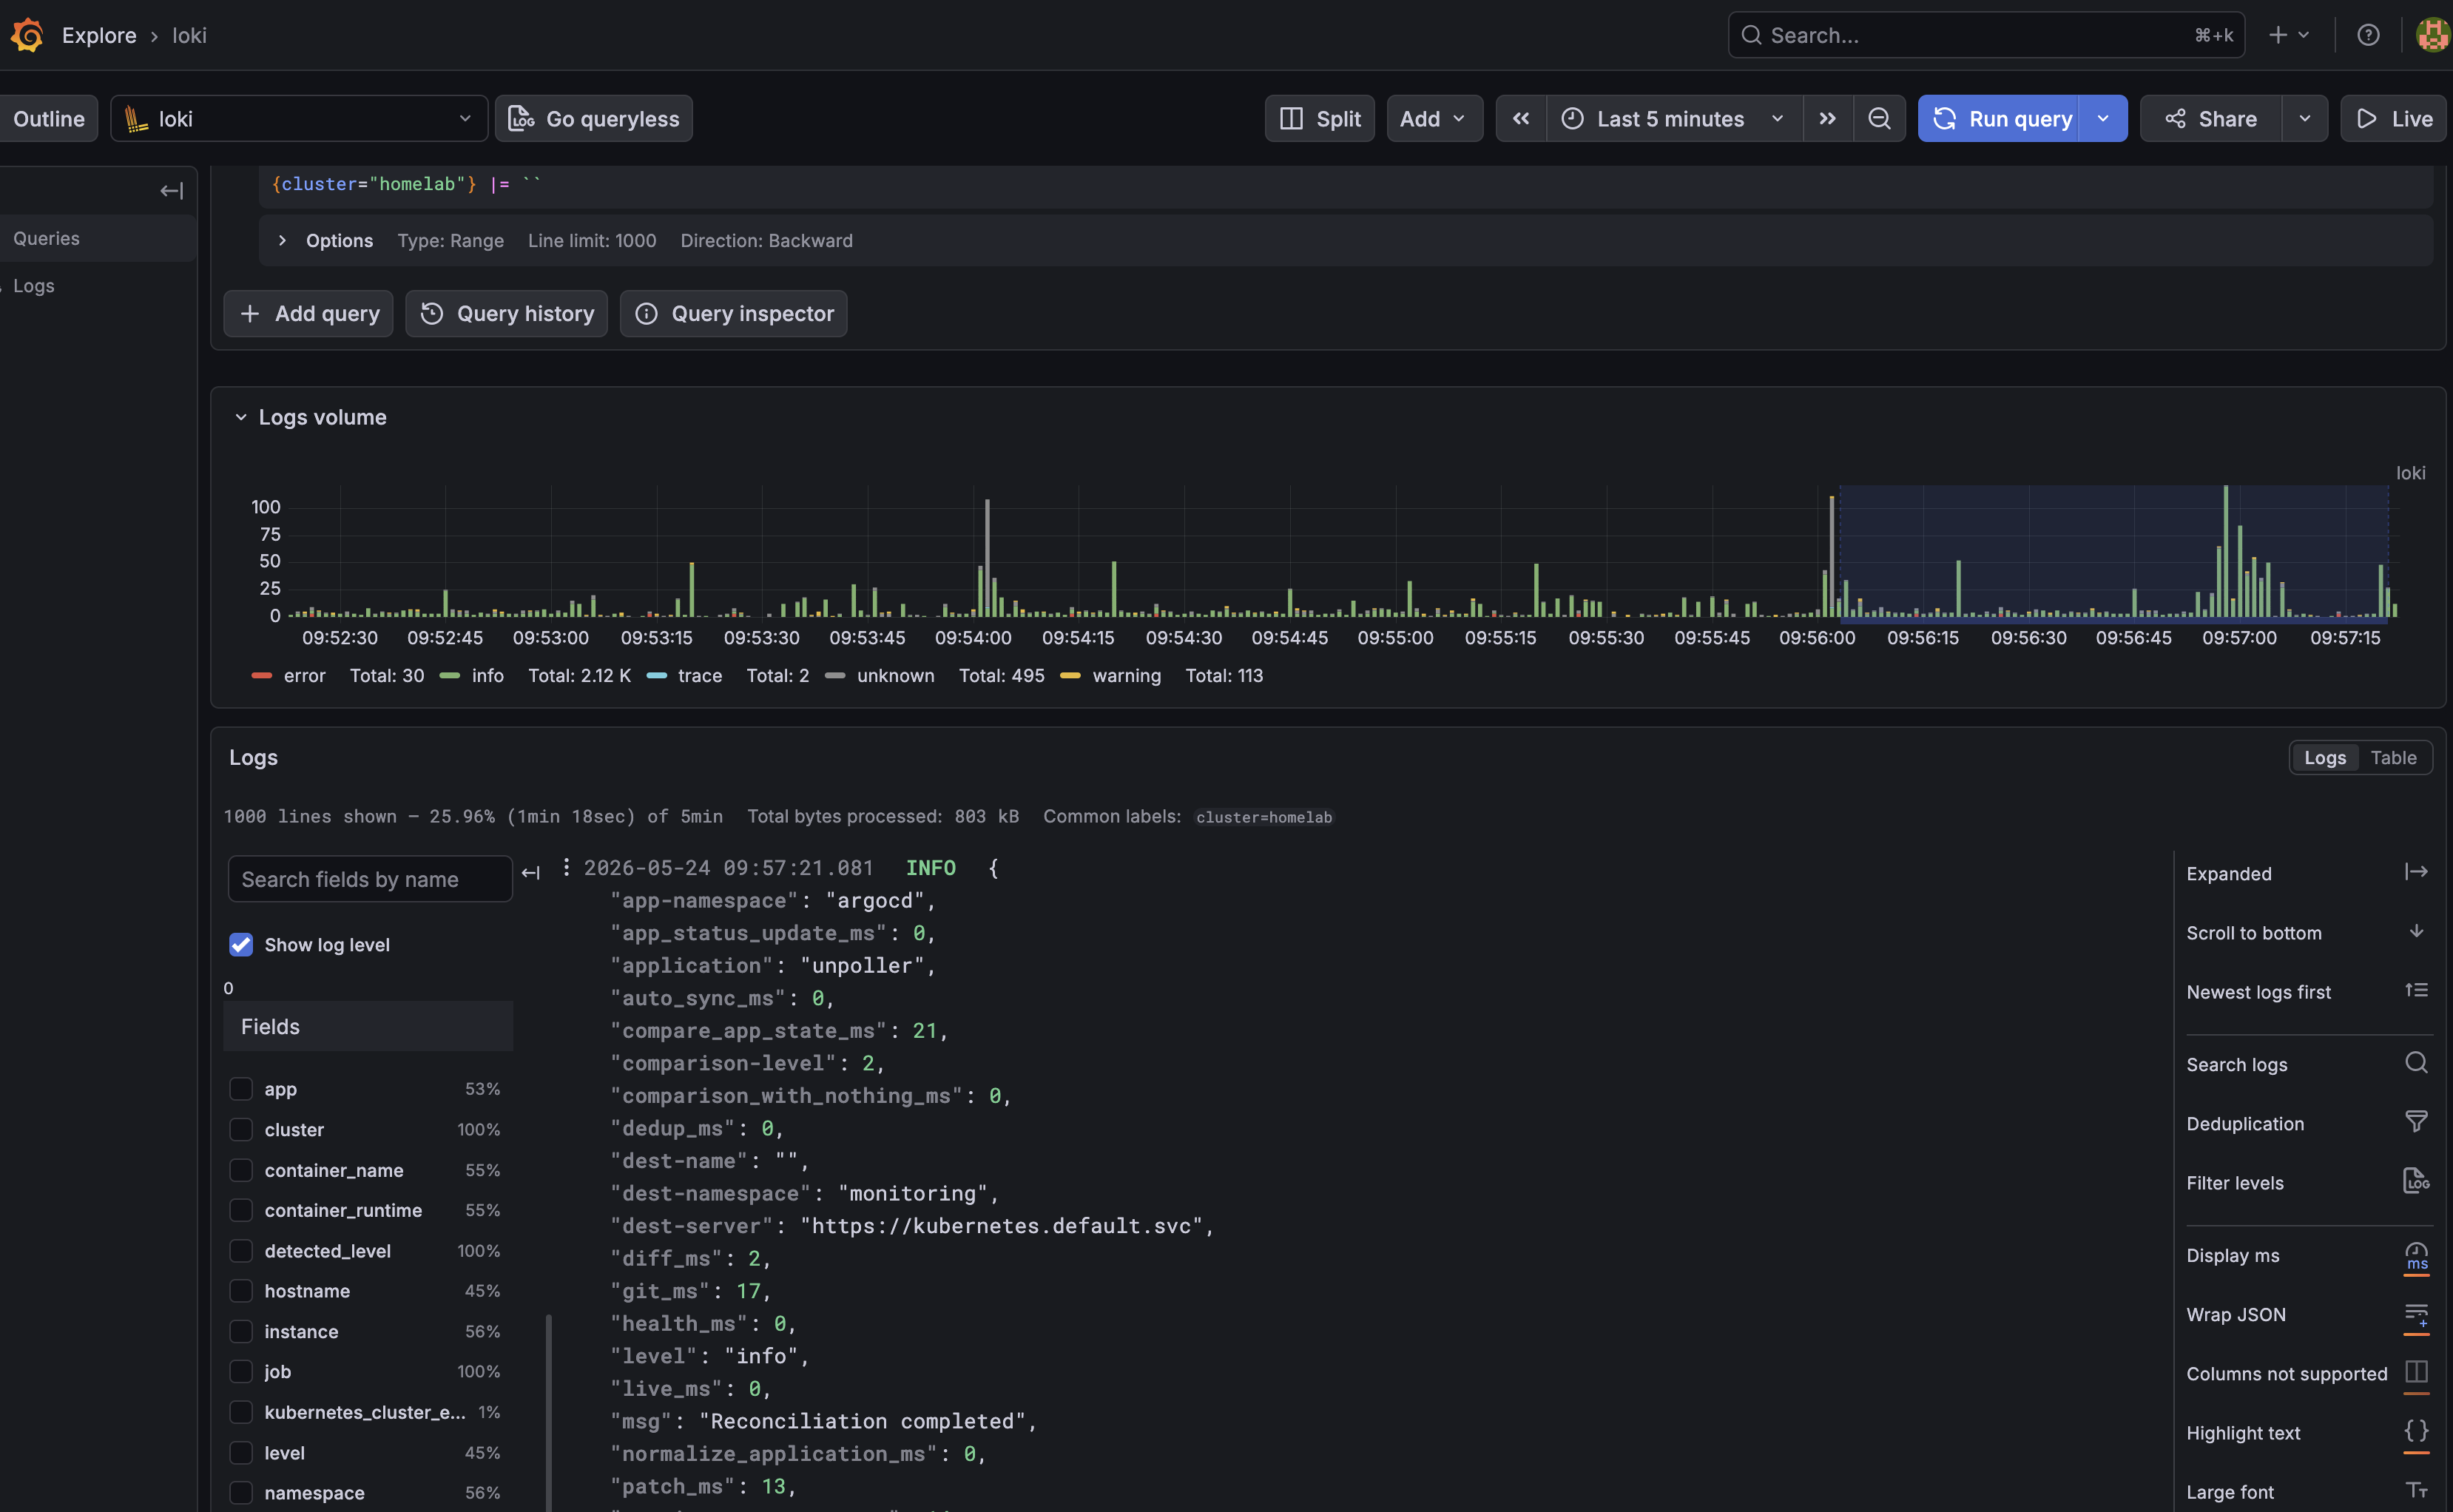Click Go queryless button
This screenshot has width=2453, height=1512.
(594, 119)
